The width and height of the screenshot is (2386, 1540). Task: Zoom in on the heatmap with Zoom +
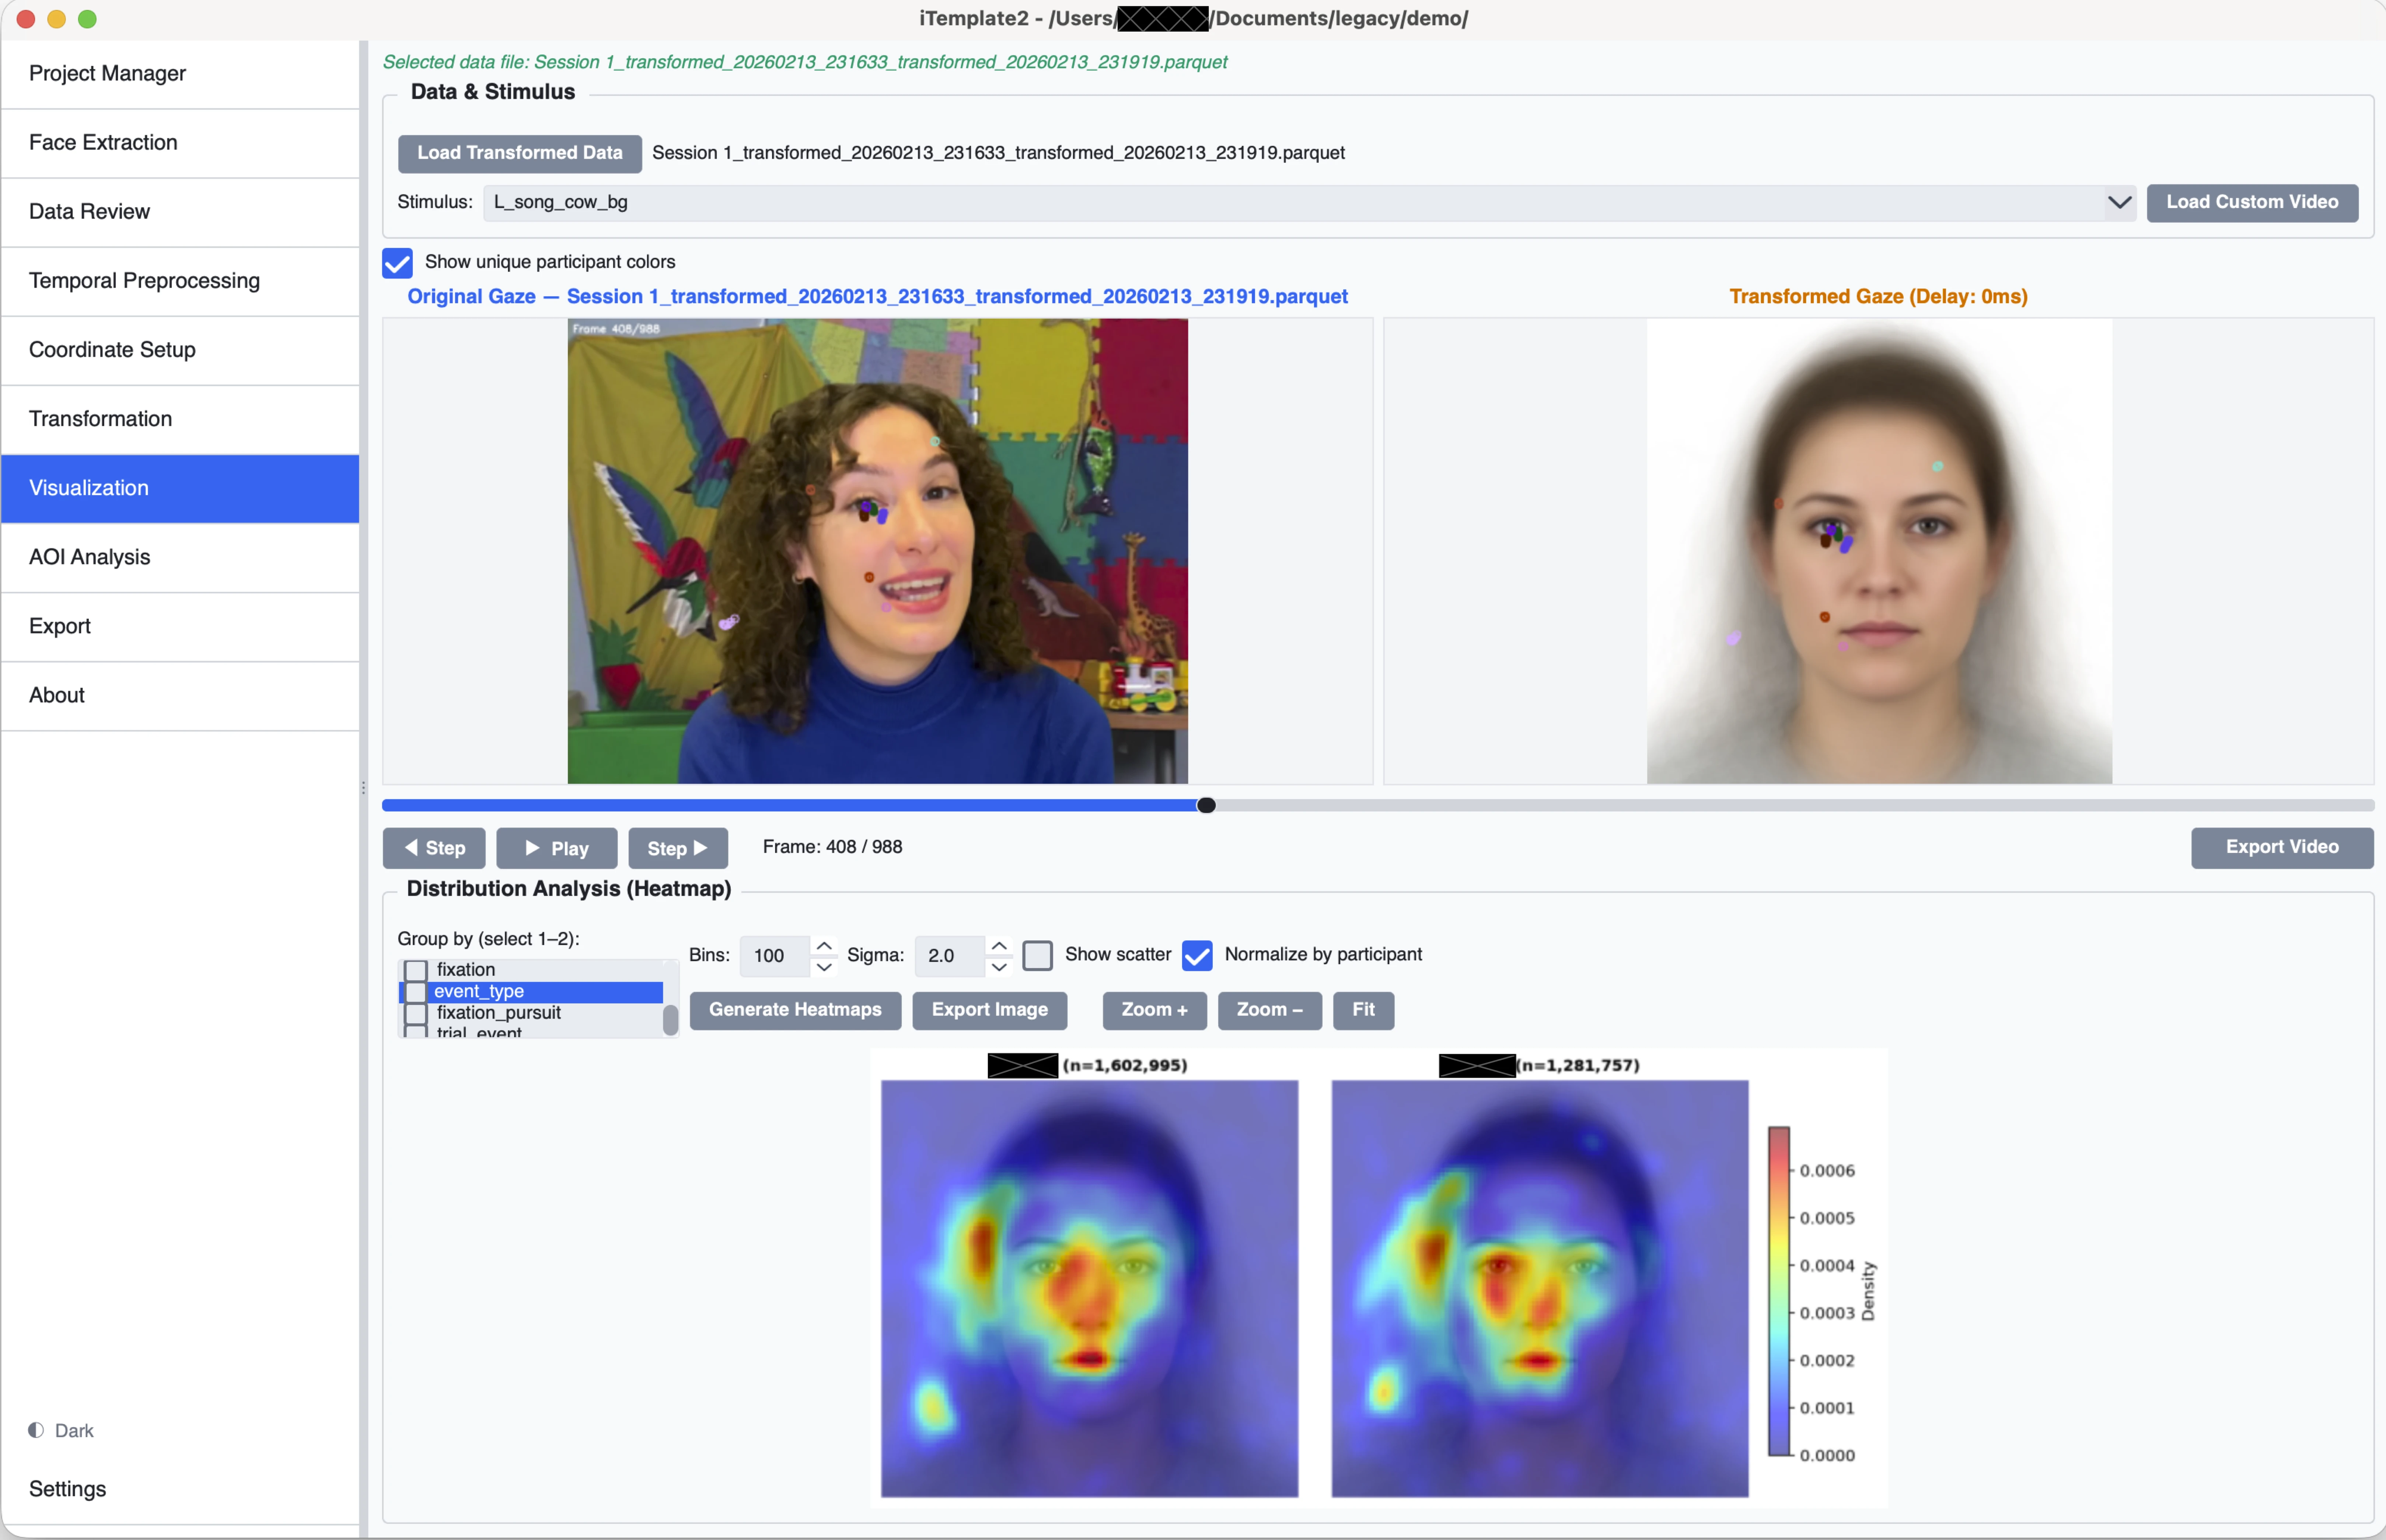point(1154,1010)
